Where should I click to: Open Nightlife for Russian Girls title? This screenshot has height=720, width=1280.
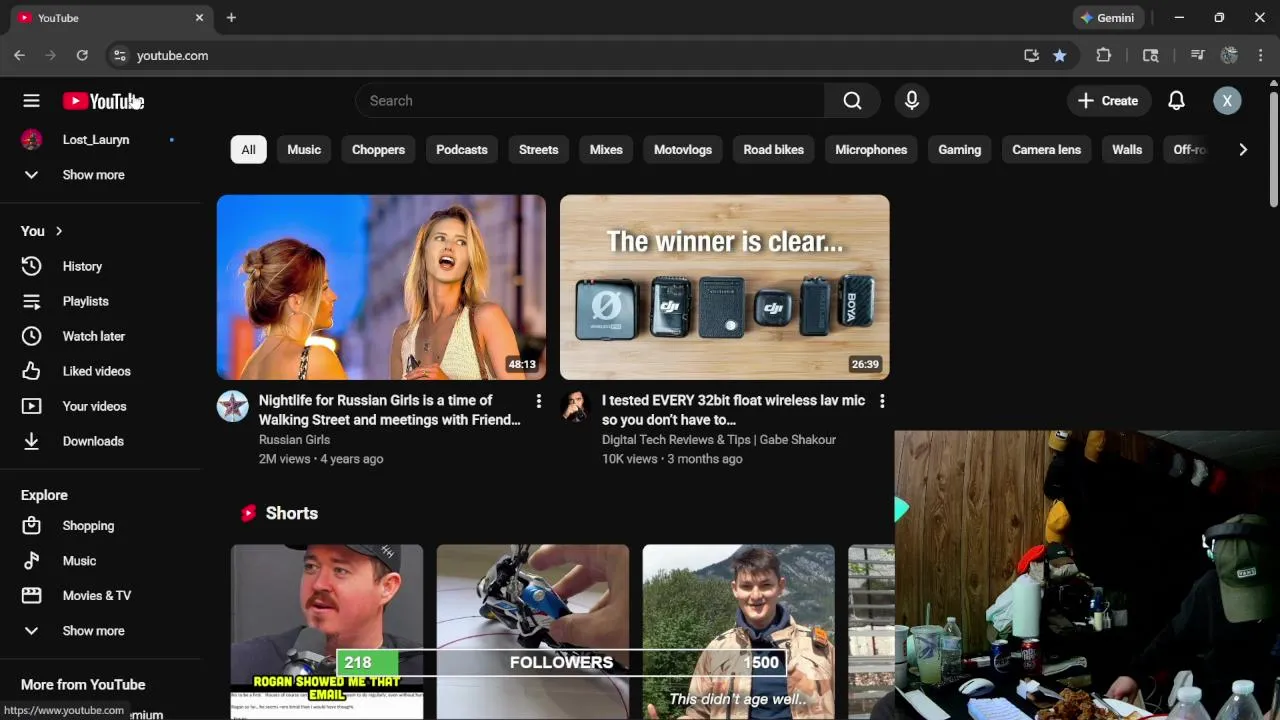pos(389,410)
